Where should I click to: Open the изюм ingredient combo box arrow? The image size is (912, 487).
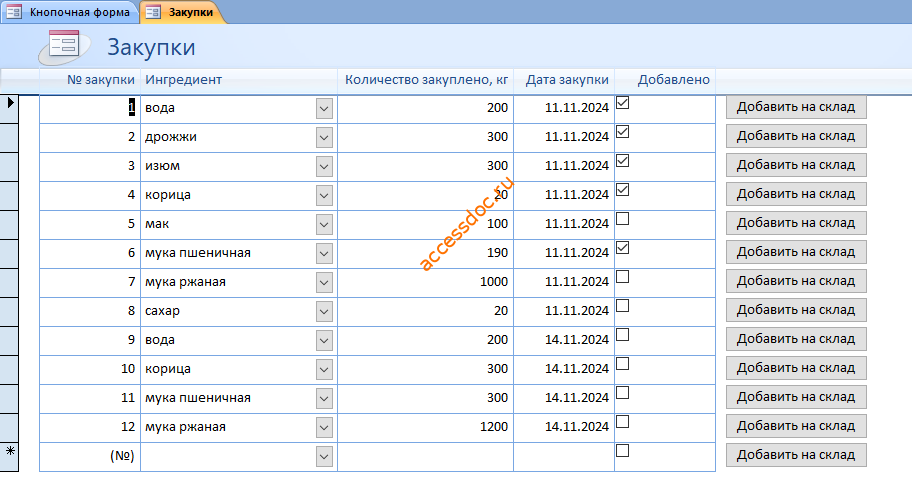coord(325,166)
